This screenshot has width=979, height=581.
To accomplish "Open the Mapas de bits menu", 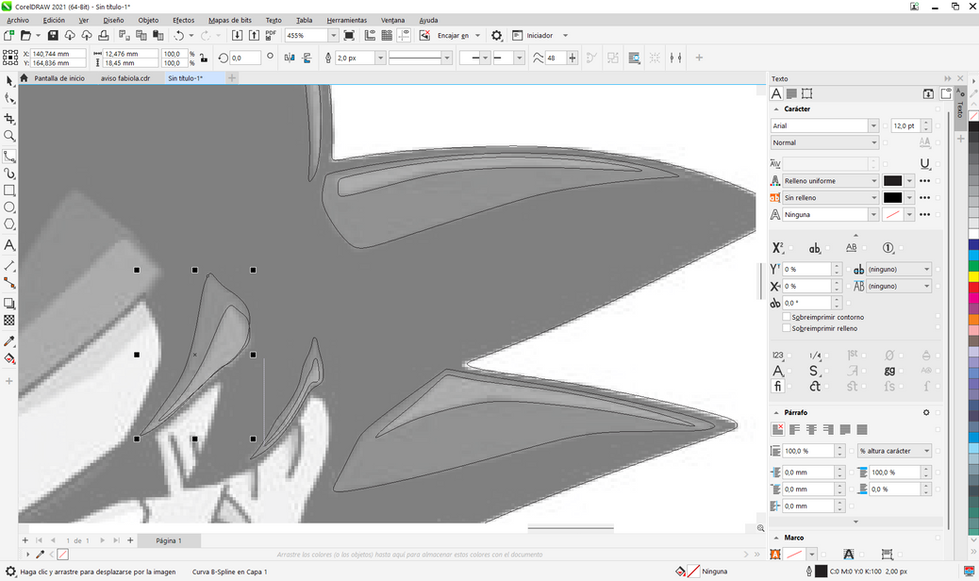I will pos(230,20).
